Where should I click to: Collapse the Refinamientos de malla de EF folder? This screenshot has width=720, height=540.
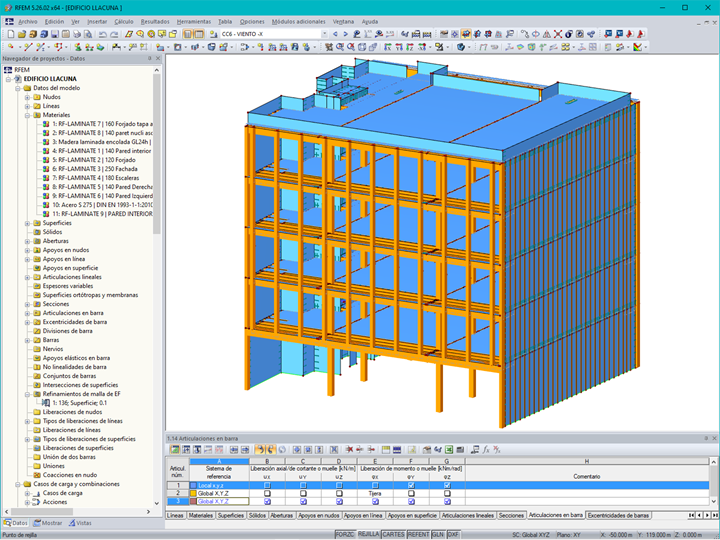pyautogui.click(x=27, y=394)
